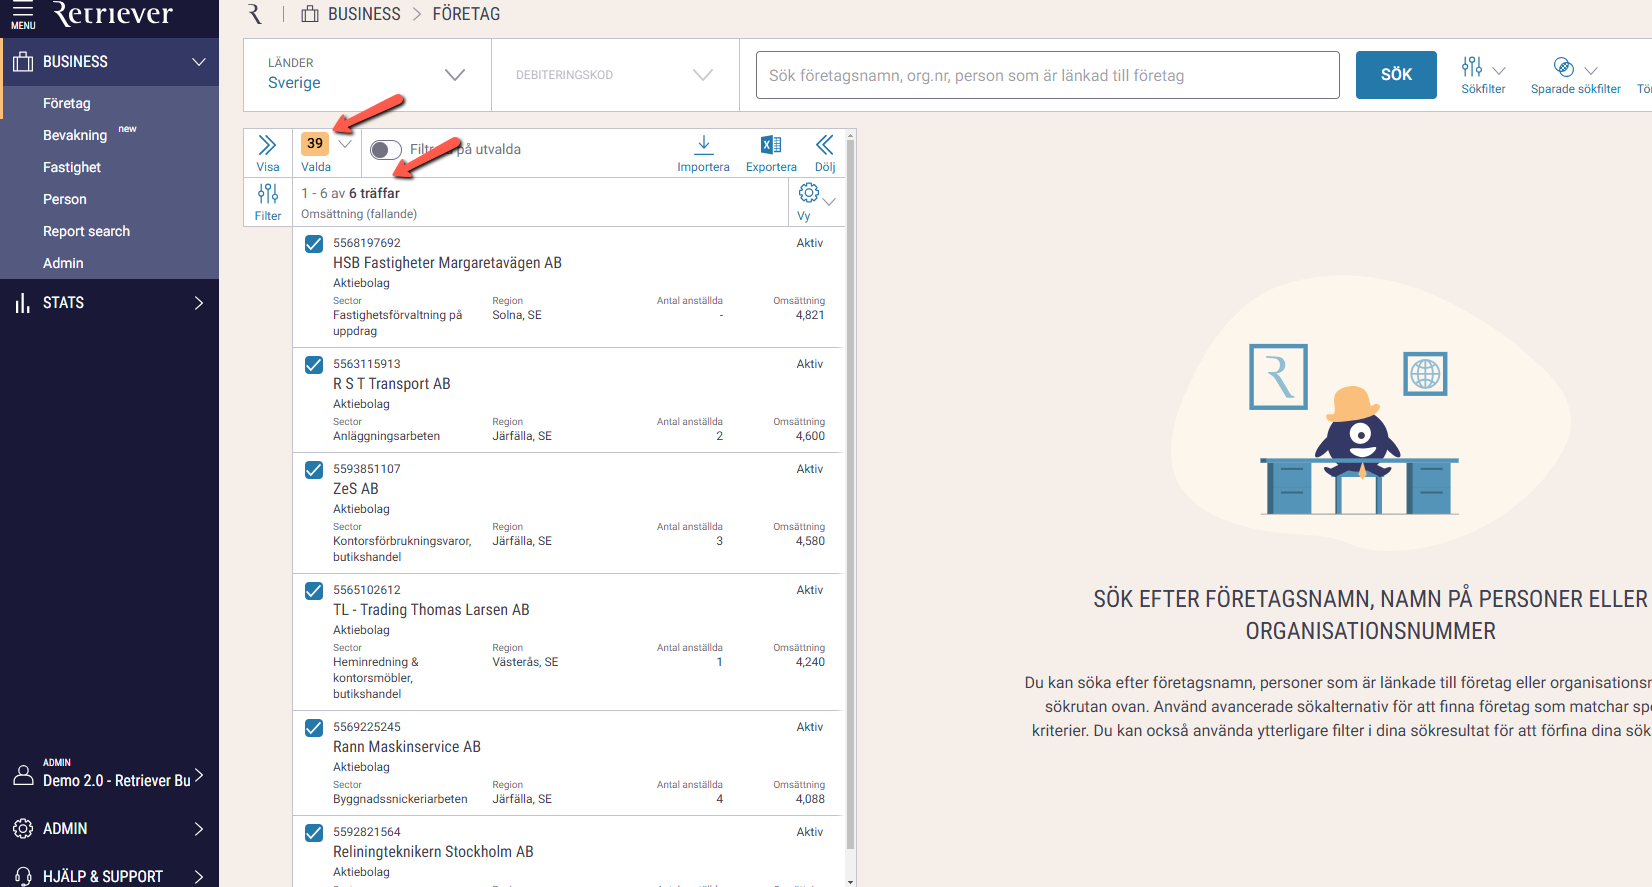Click the ADMIN gear icon in sidebar
The height and width of the screenshot is (887, 1652).
[x=23, y=829]
